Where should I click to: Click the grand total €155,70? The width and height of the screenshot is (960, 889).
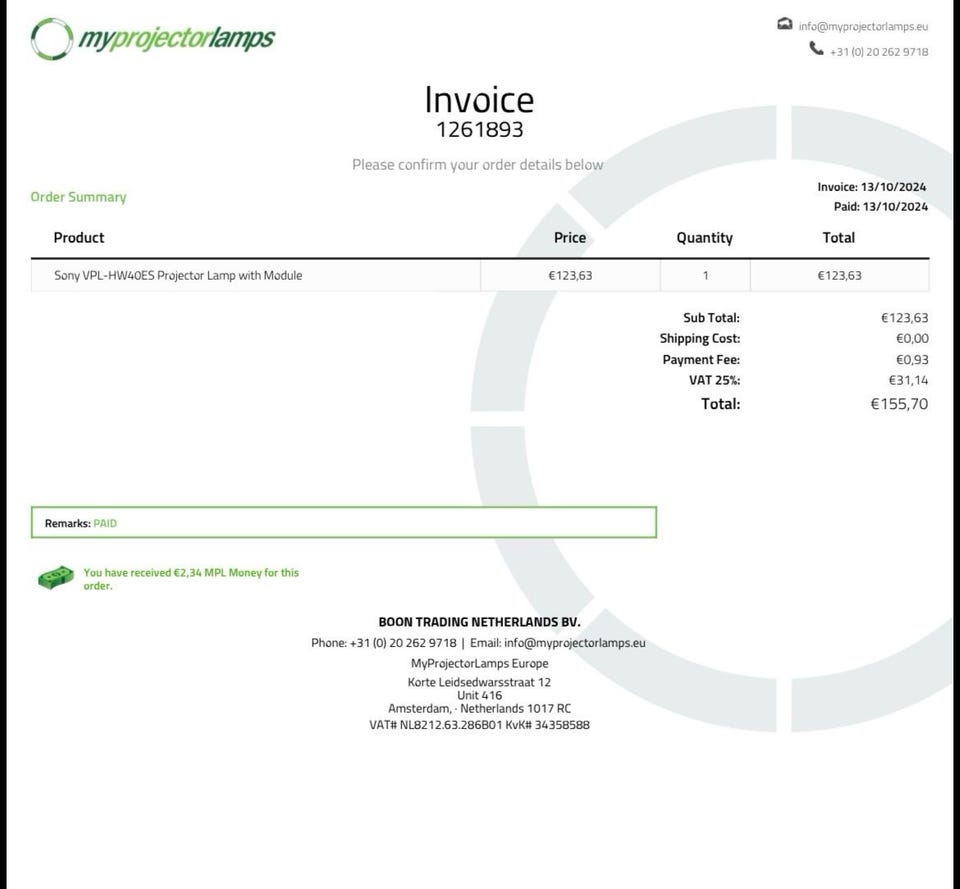[x=899, y=404]
